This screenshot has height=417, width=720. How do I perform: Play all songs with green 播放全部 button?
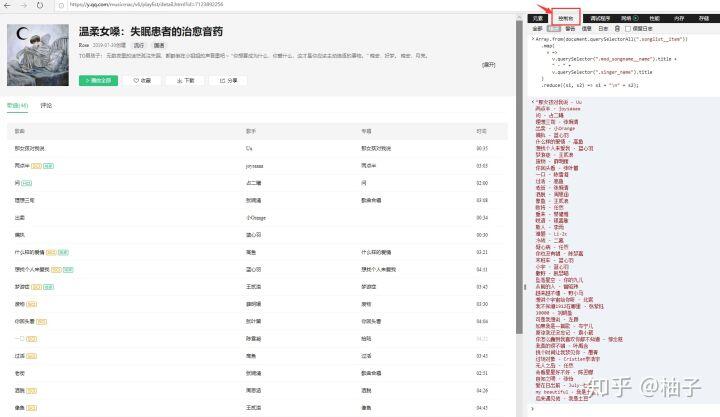tap(98, 80)
